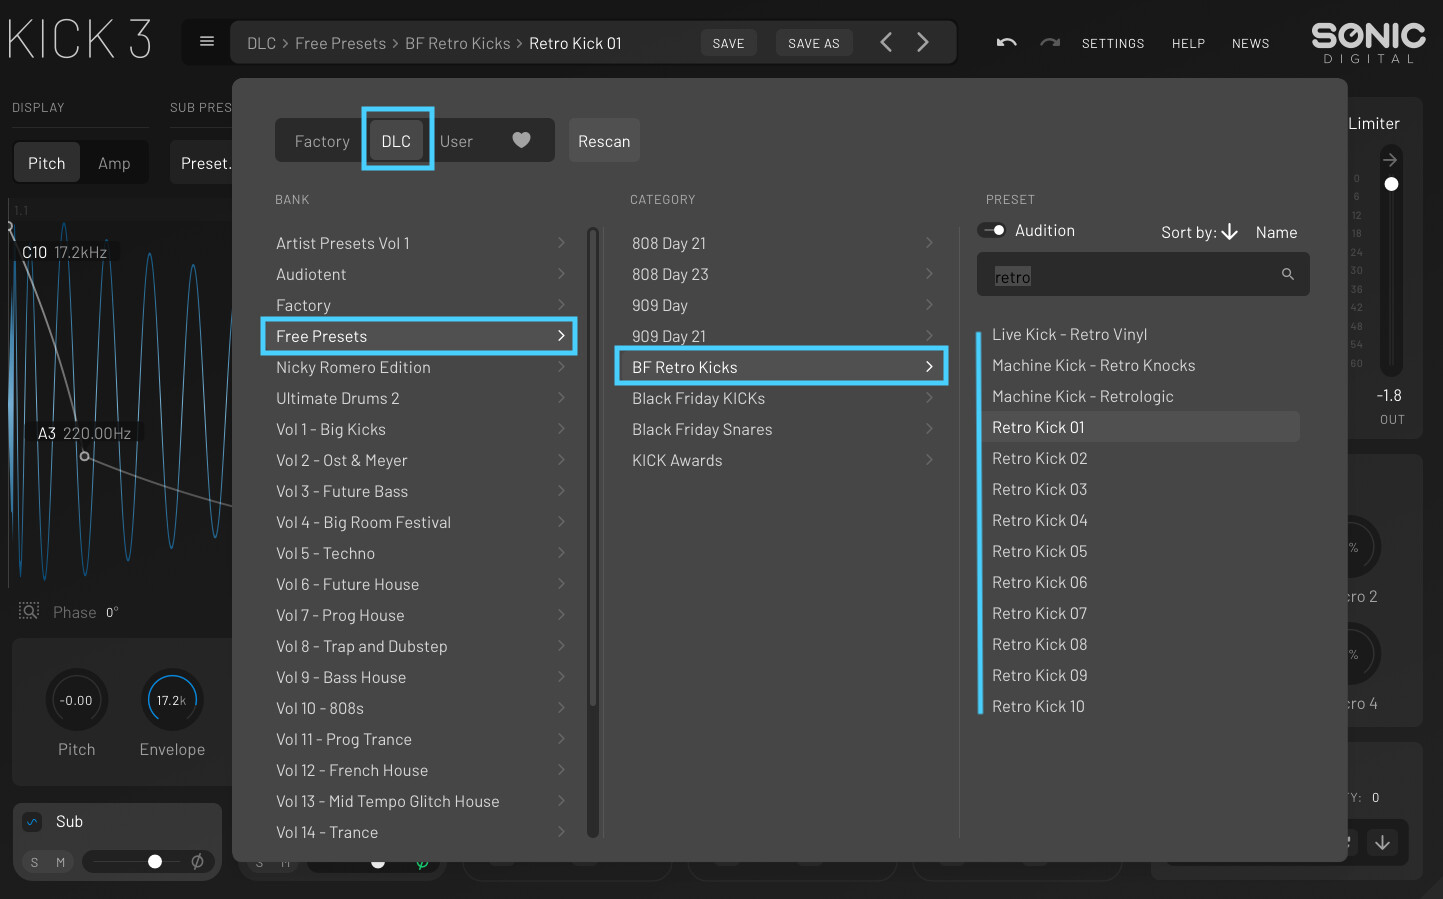Screen dimensions: 1443x899
Task: Select the Pitch display tab
Action: [x=46, y=163]
